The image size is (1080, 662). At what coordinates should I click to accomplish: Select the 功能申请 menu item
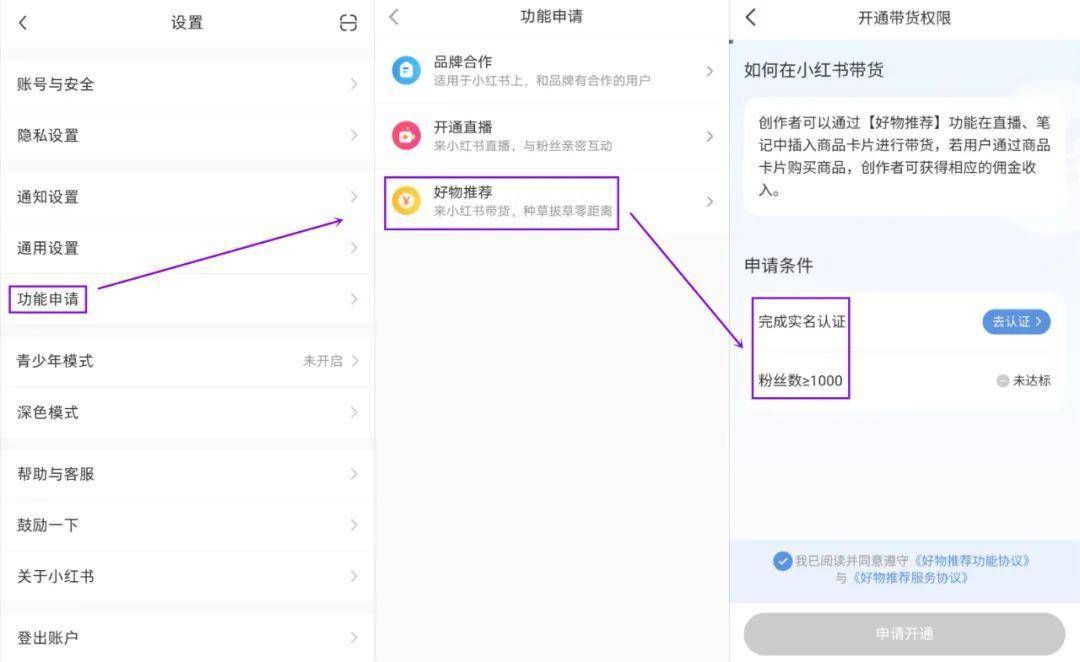(x=187, y=299)
